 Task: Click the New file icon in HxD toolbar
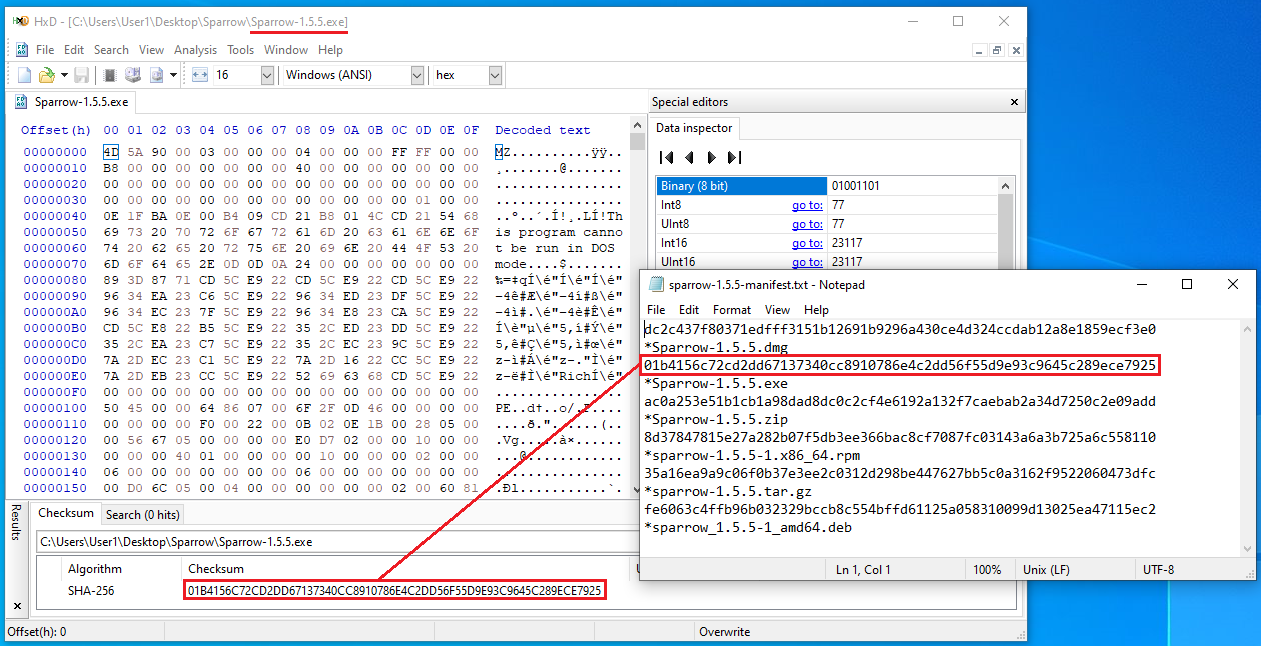point(24,75)
